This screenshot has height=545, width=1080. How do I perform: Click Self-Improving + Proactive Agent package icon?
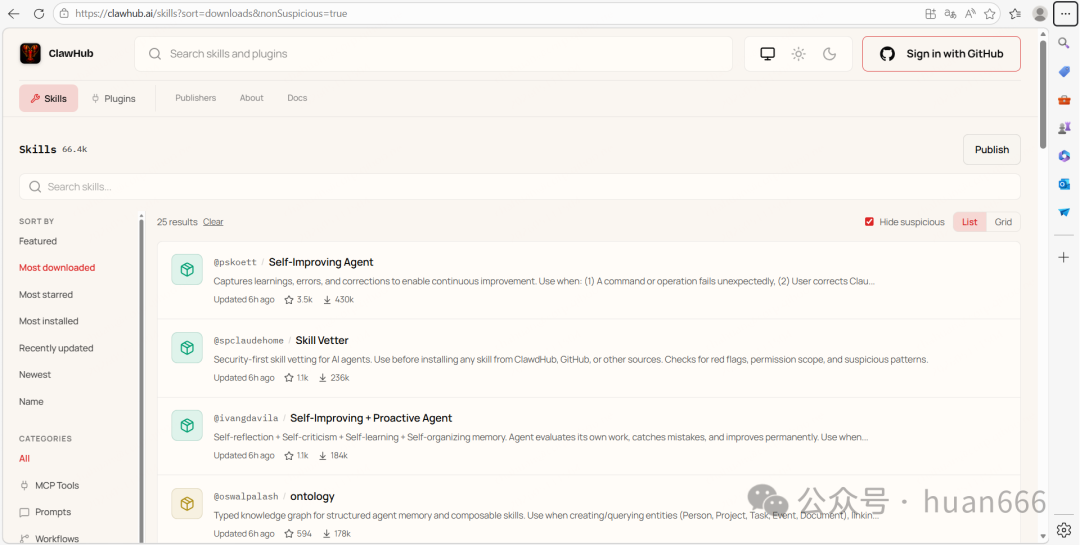tap(187, 425)
